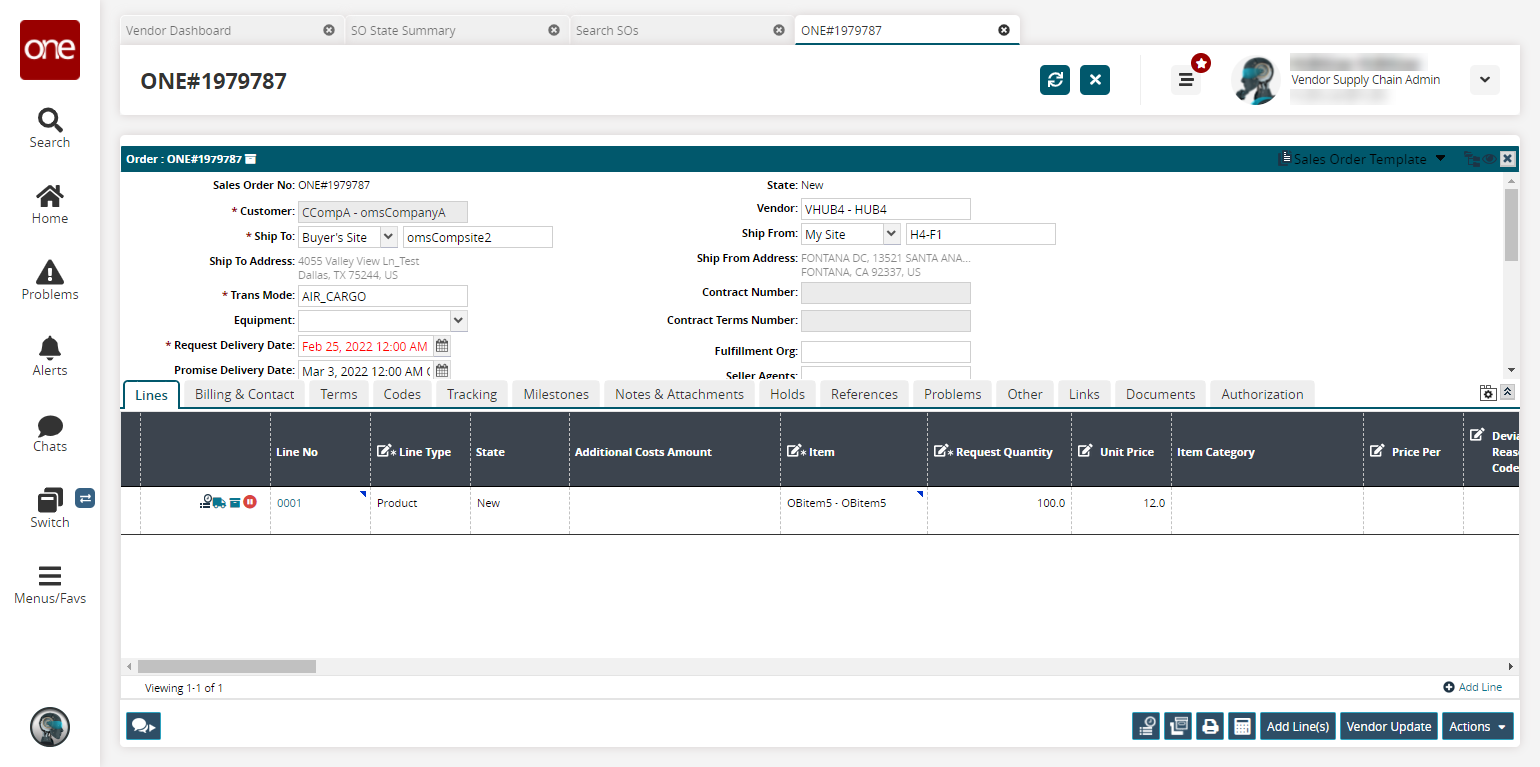Click the horizontal scrollbar under the lines grid

click(x=227, y=666)
